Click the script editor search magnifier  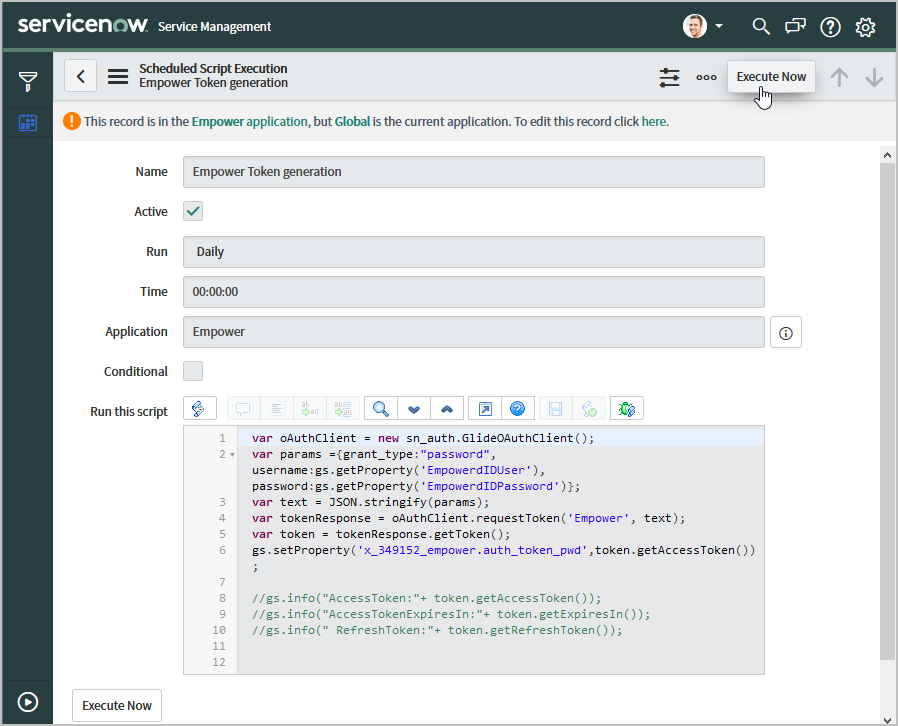[380, 408]
